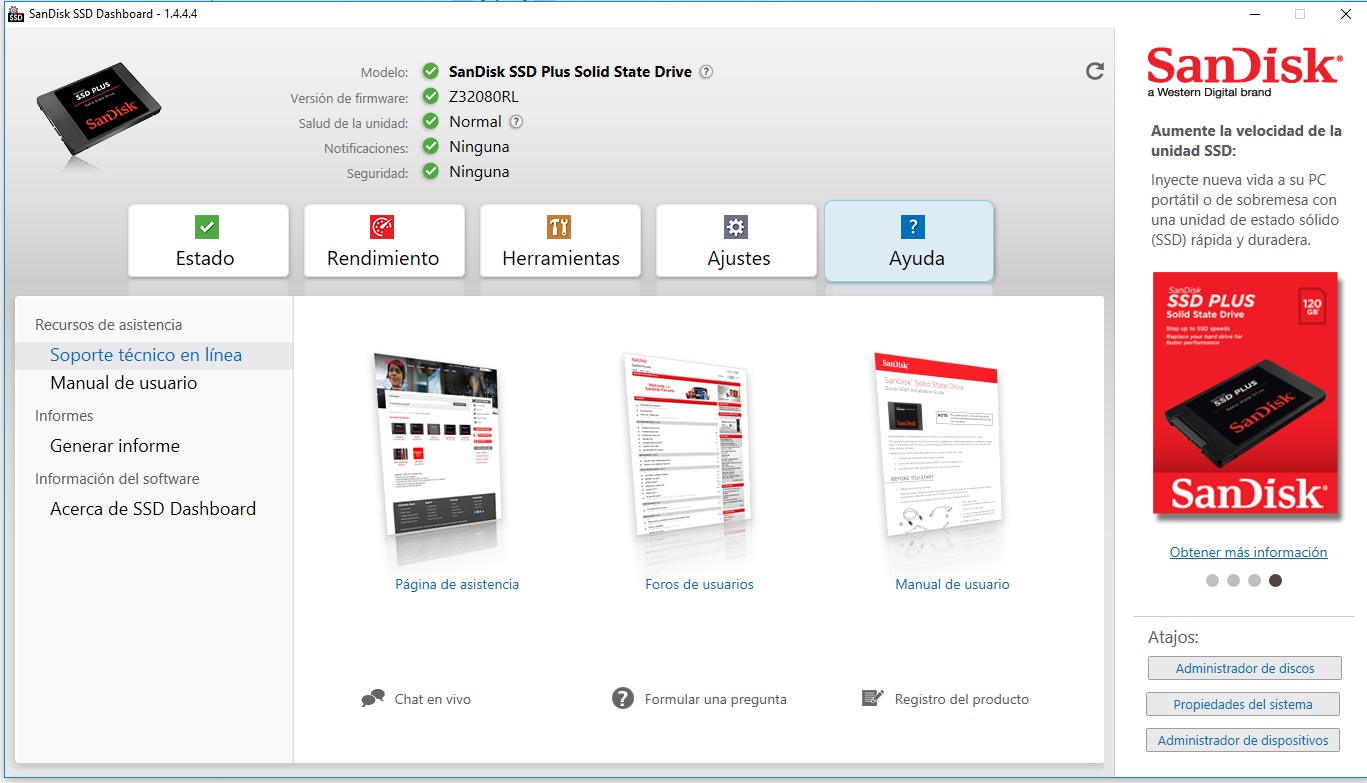
Task: Click the help question mark beside the model name
Action: tap(706, 72)
